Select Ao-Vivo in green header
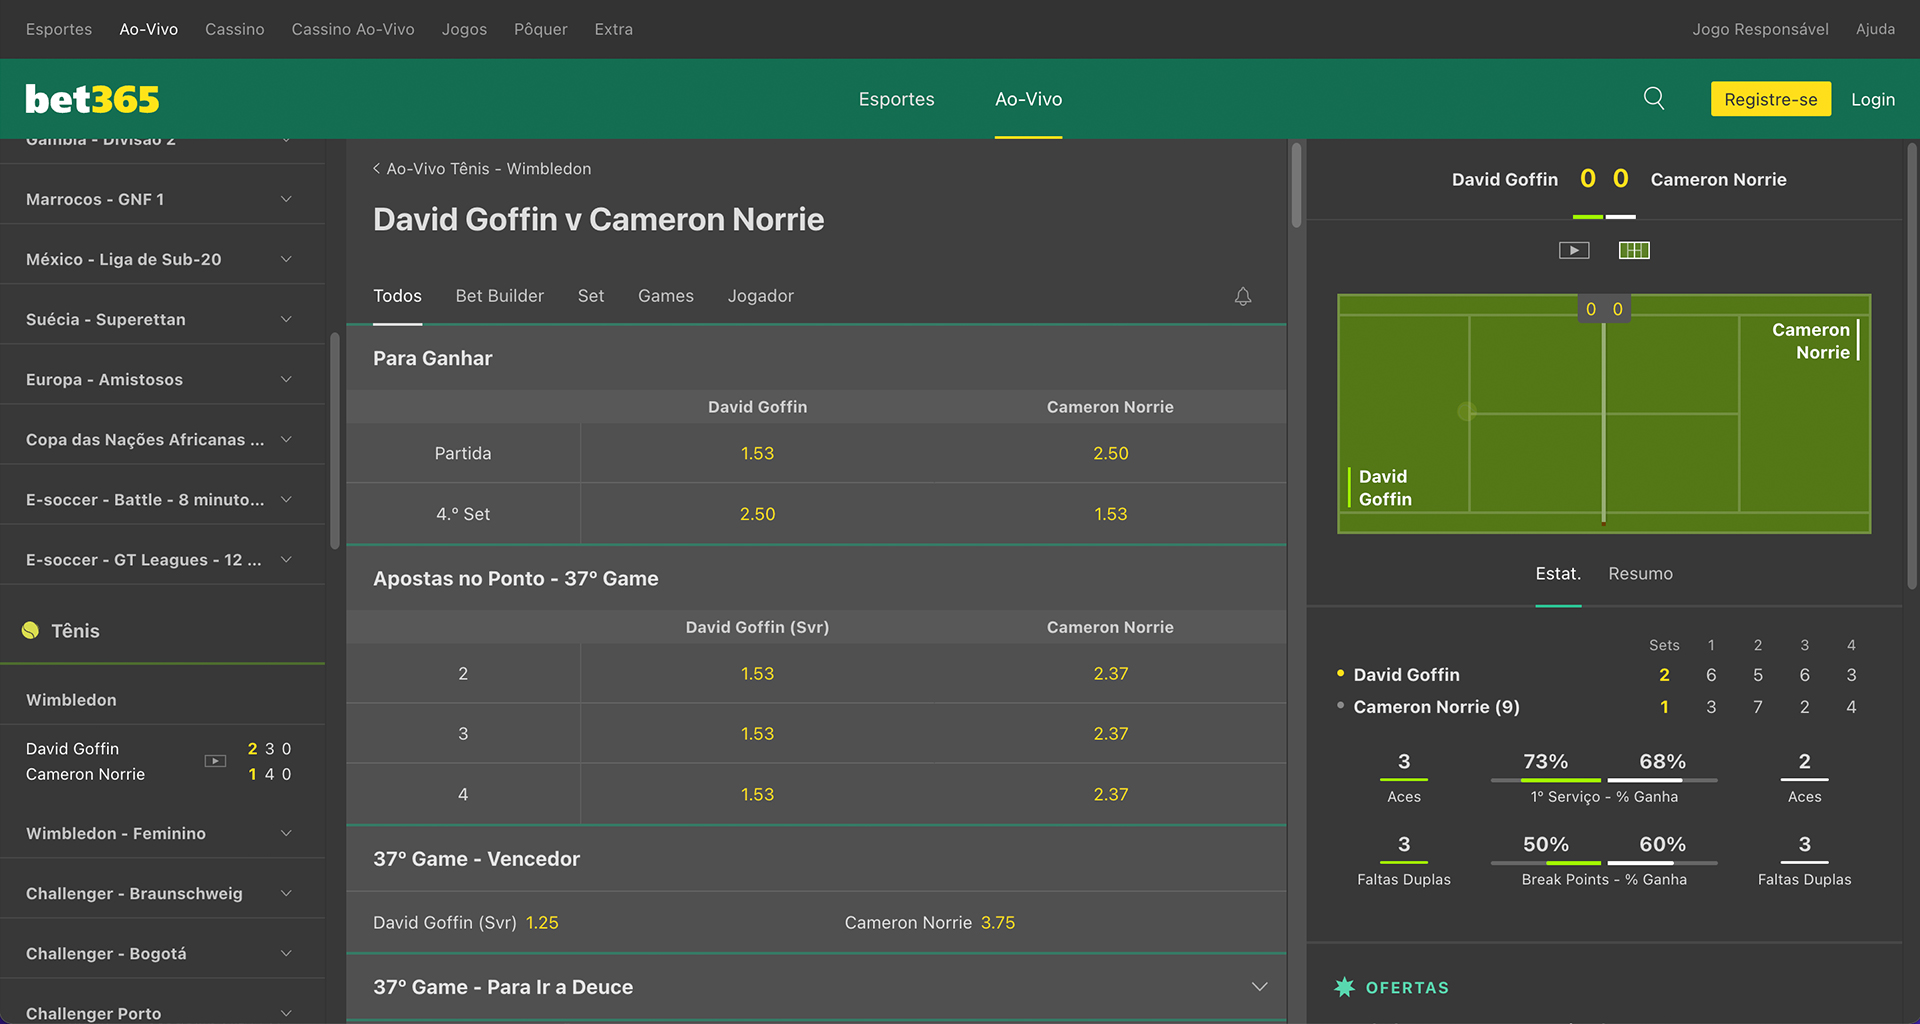1920x1024 pixels. pos(1028,99)
